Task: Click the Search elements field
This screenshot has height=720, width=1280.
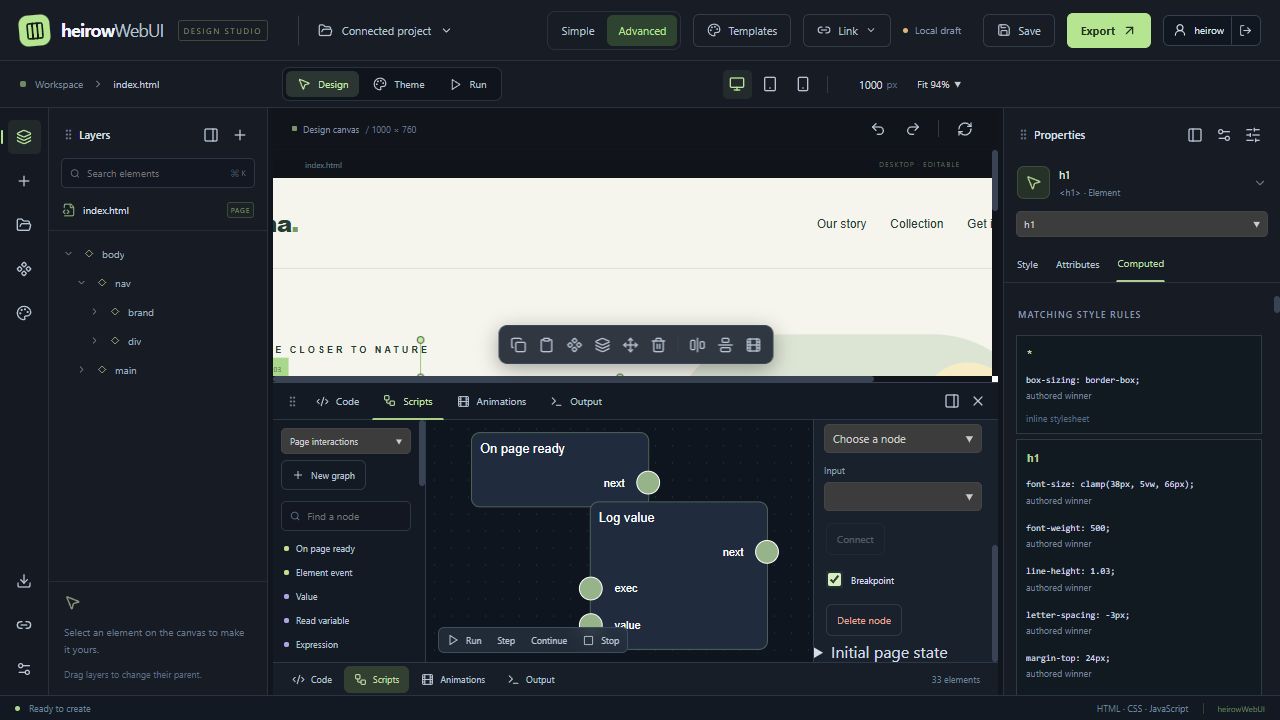Action: click(x=158, y=173)
